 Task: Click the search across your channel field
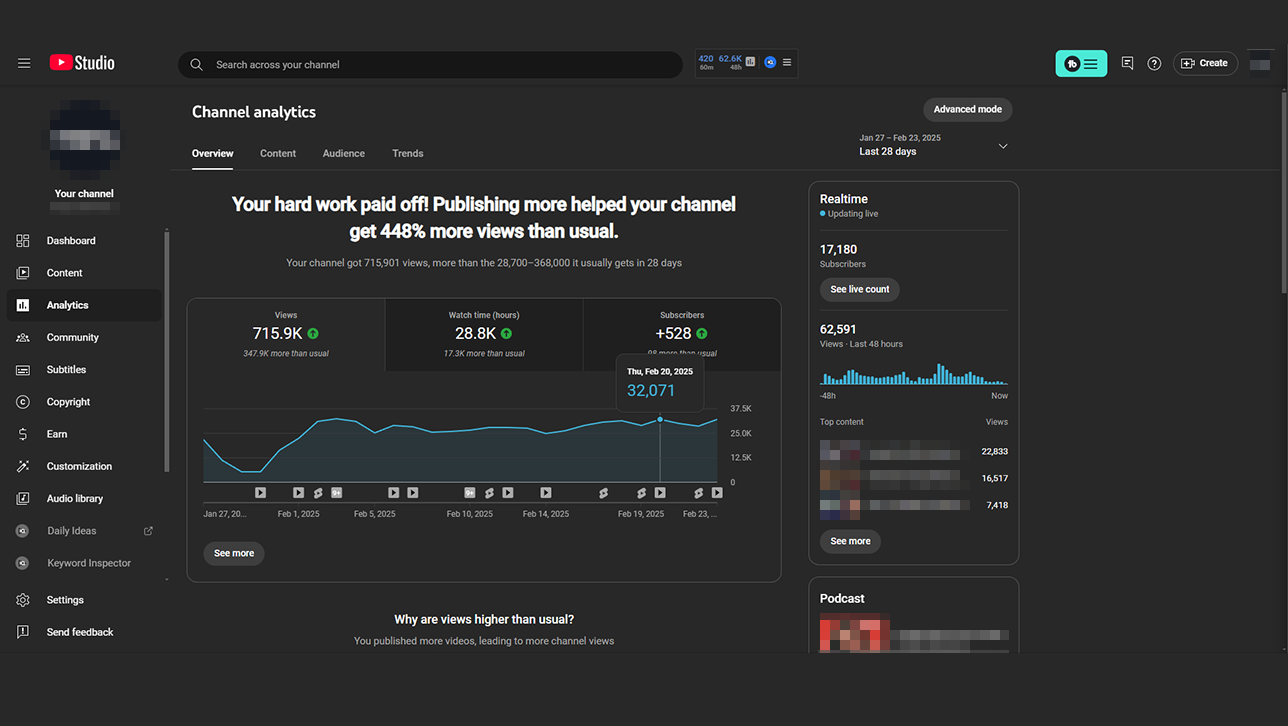pos(430,65)
